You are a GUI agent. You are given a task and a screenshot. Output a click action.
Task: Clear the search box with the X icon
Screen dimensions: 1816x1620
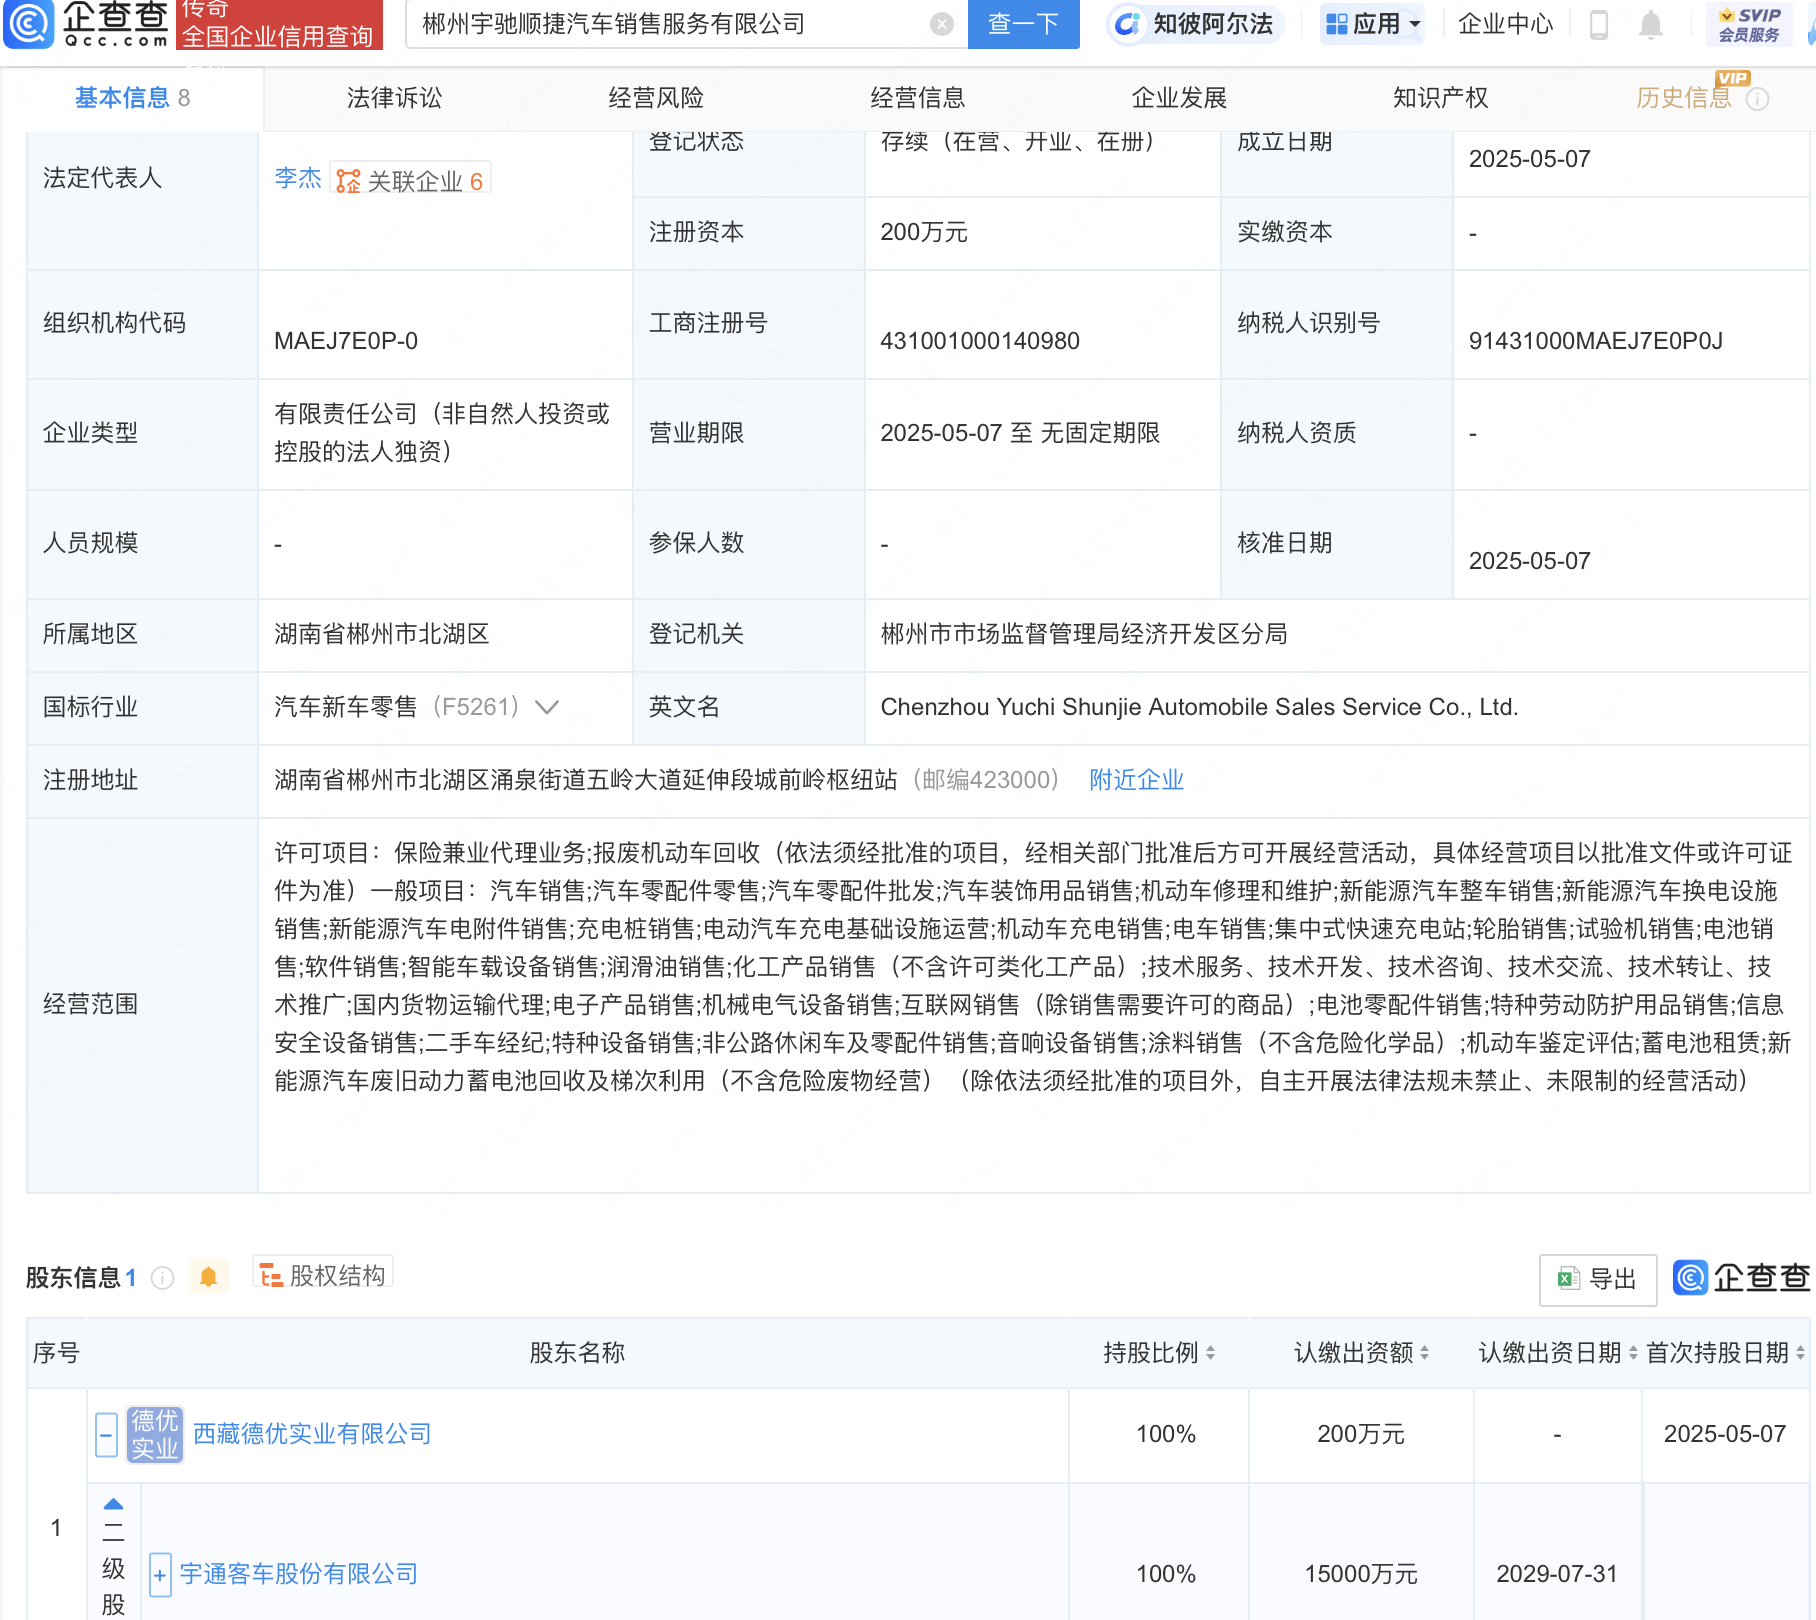941,24
